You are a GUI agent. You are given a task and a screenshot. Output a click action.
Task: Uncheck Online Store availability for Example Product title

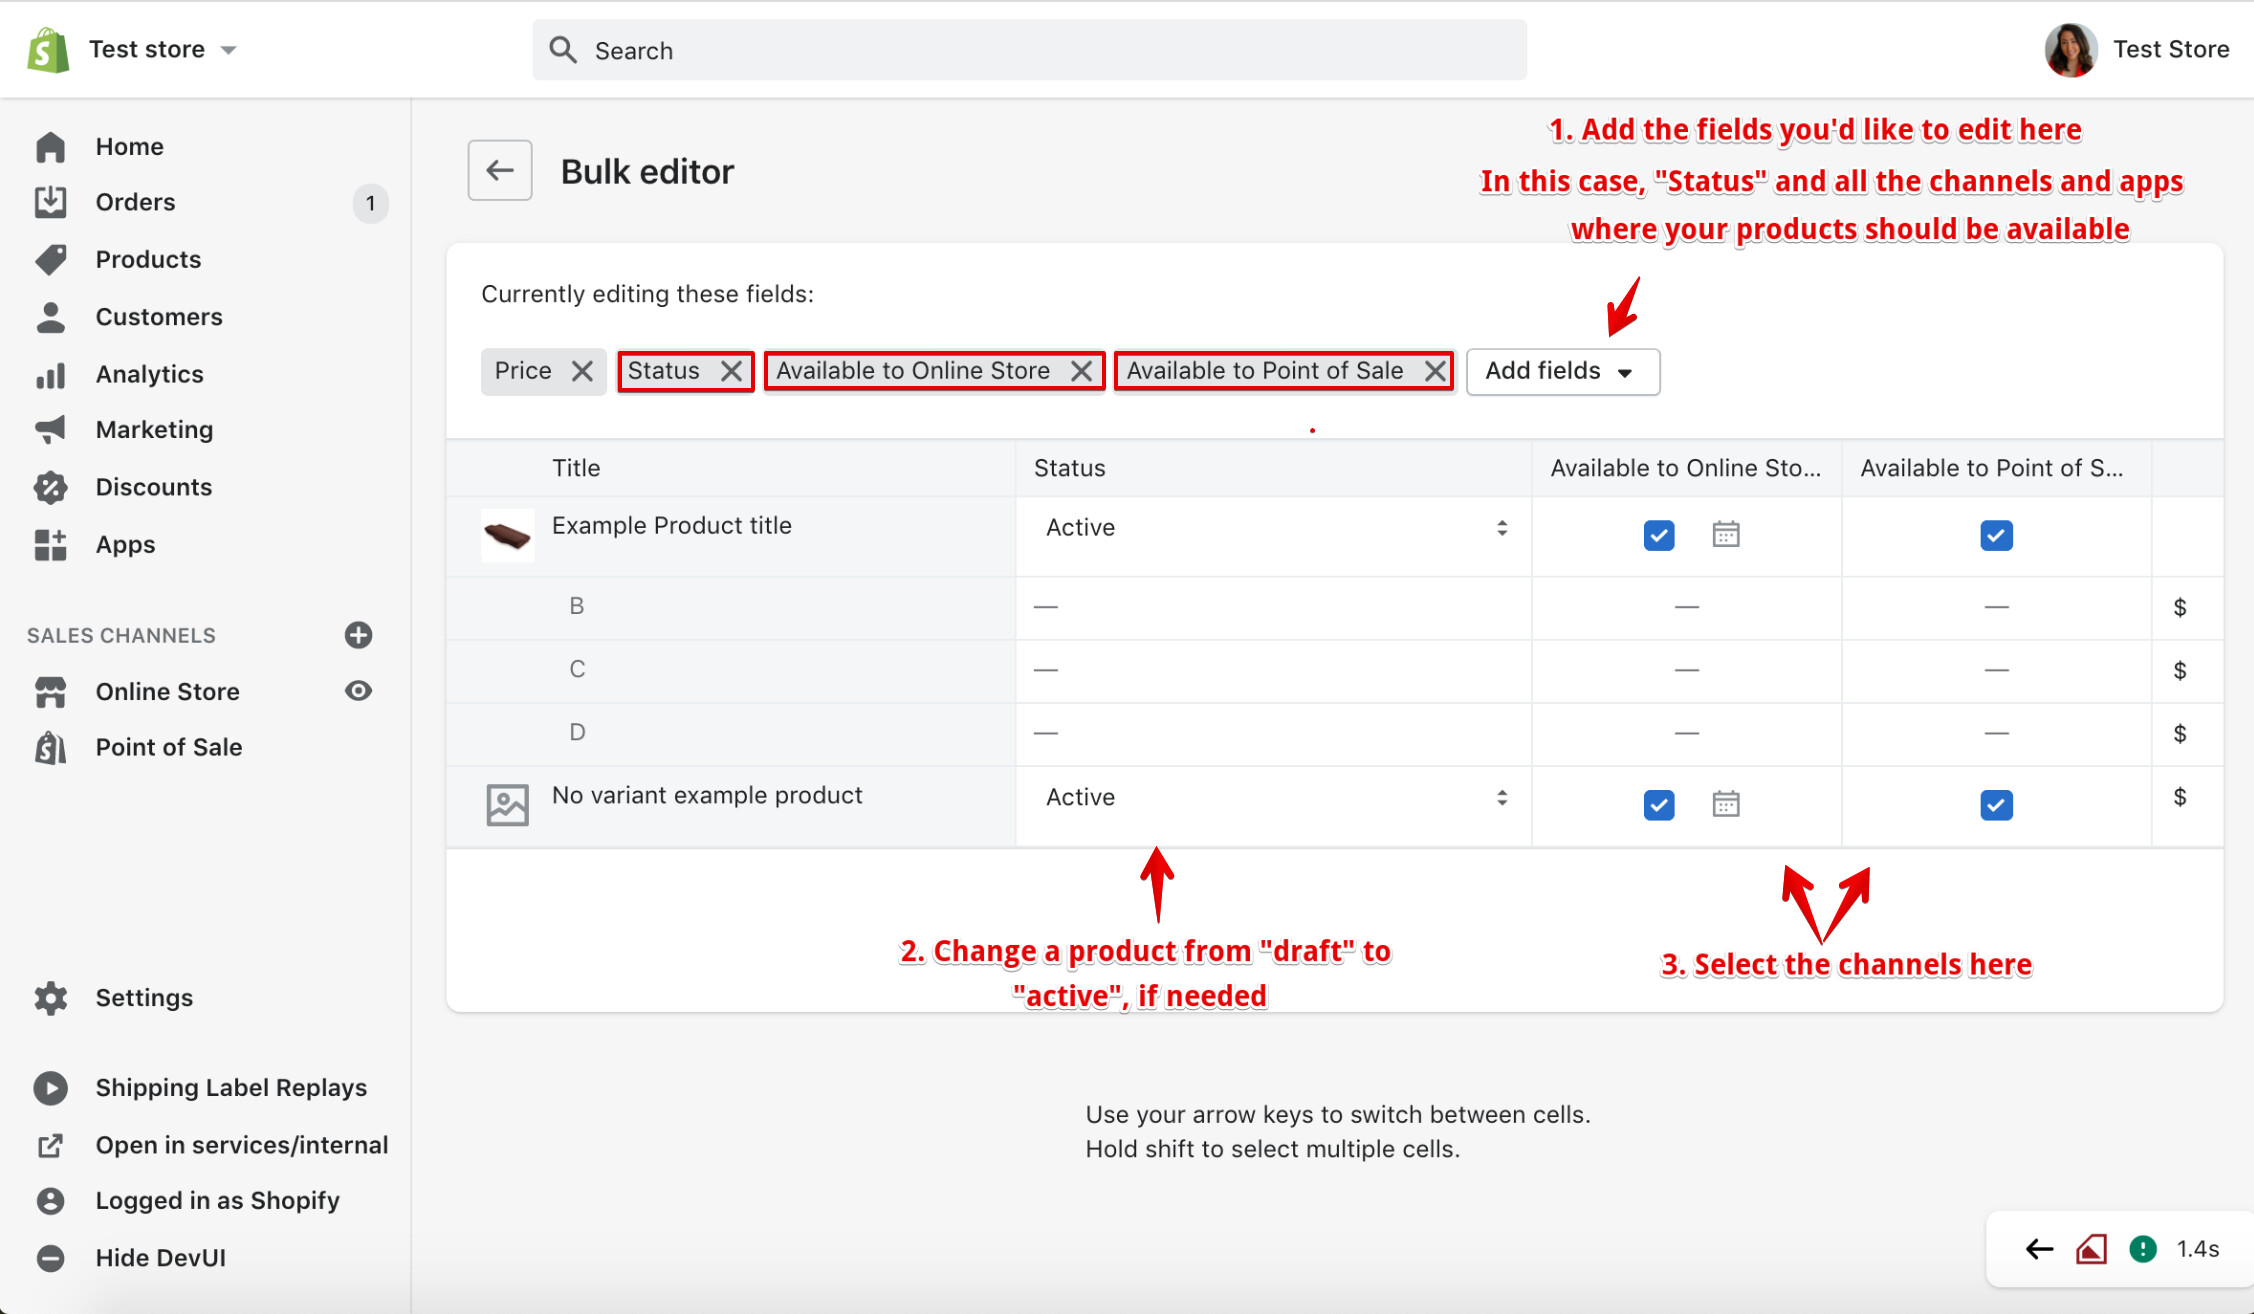[x=1658, y=535]
